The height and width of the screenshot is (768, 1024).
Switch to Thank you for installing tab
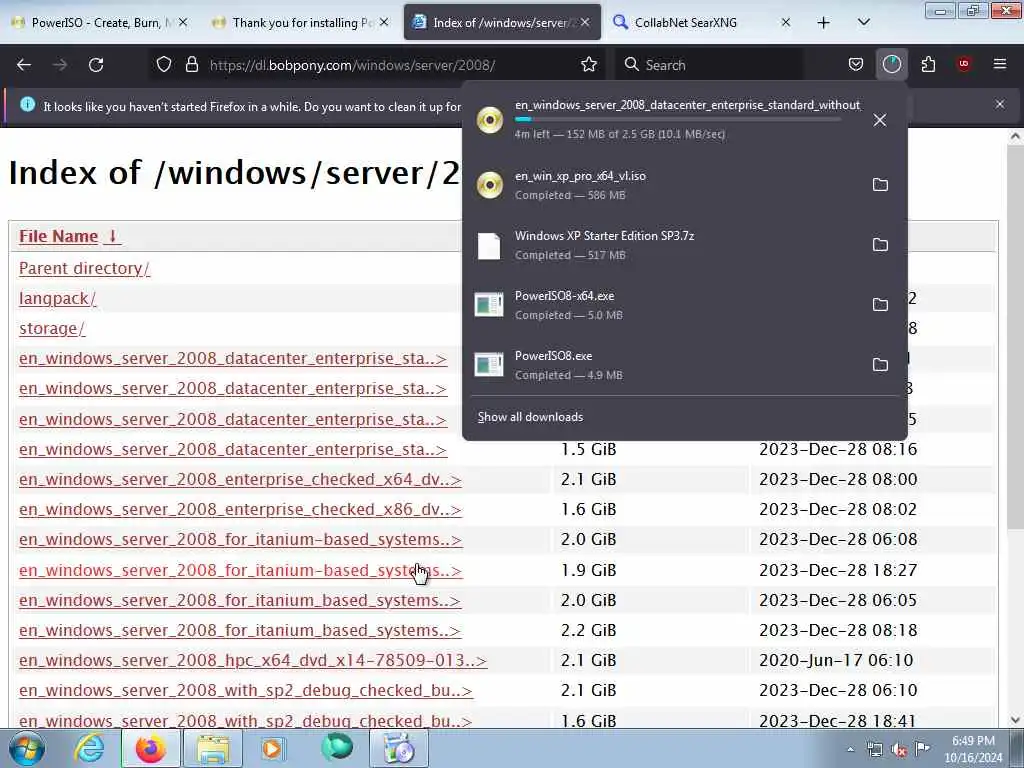point(300,23)
